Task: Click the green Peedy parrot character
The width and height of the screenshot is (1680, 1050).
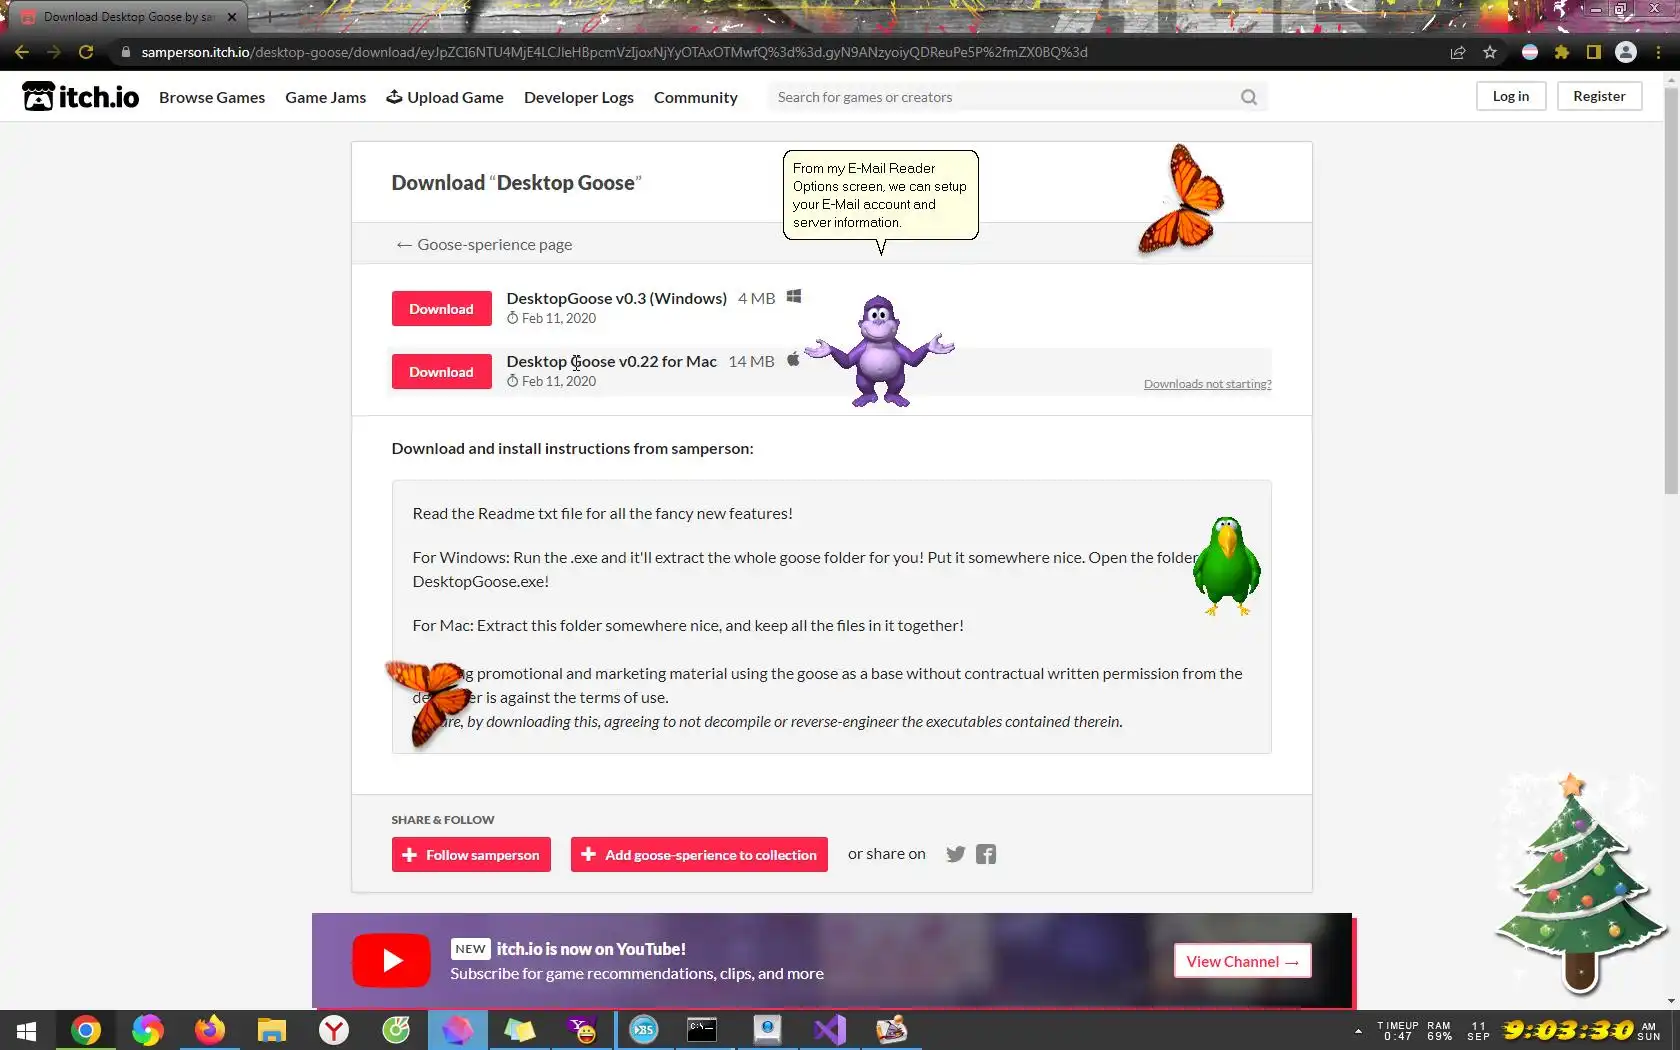Action: coord(1226,565)
